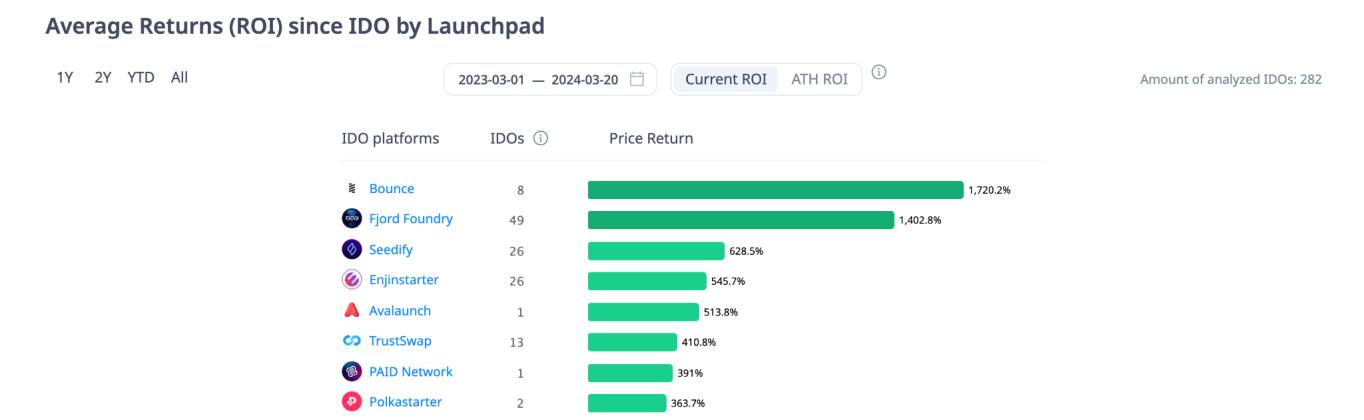The width and height of the screenshot is (1364, 420).
Task: Select the 1Y time range
Action: [x=63, y=77]
